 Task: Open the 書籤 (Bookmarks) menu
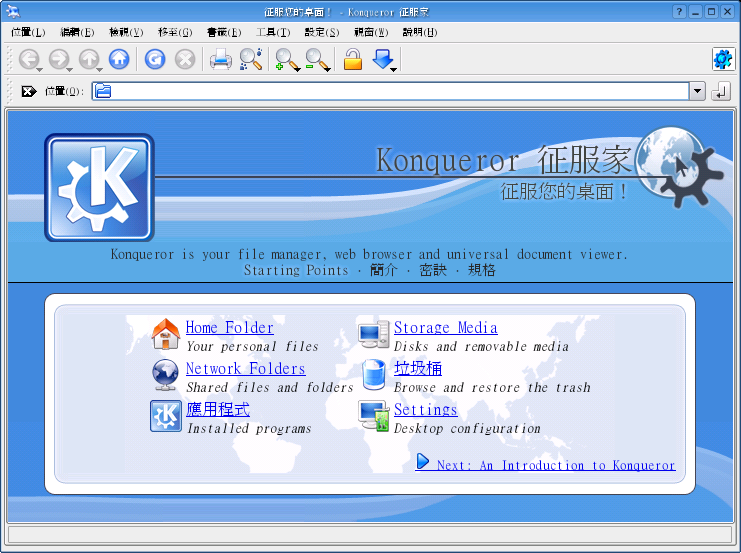(x=223, y=32)
